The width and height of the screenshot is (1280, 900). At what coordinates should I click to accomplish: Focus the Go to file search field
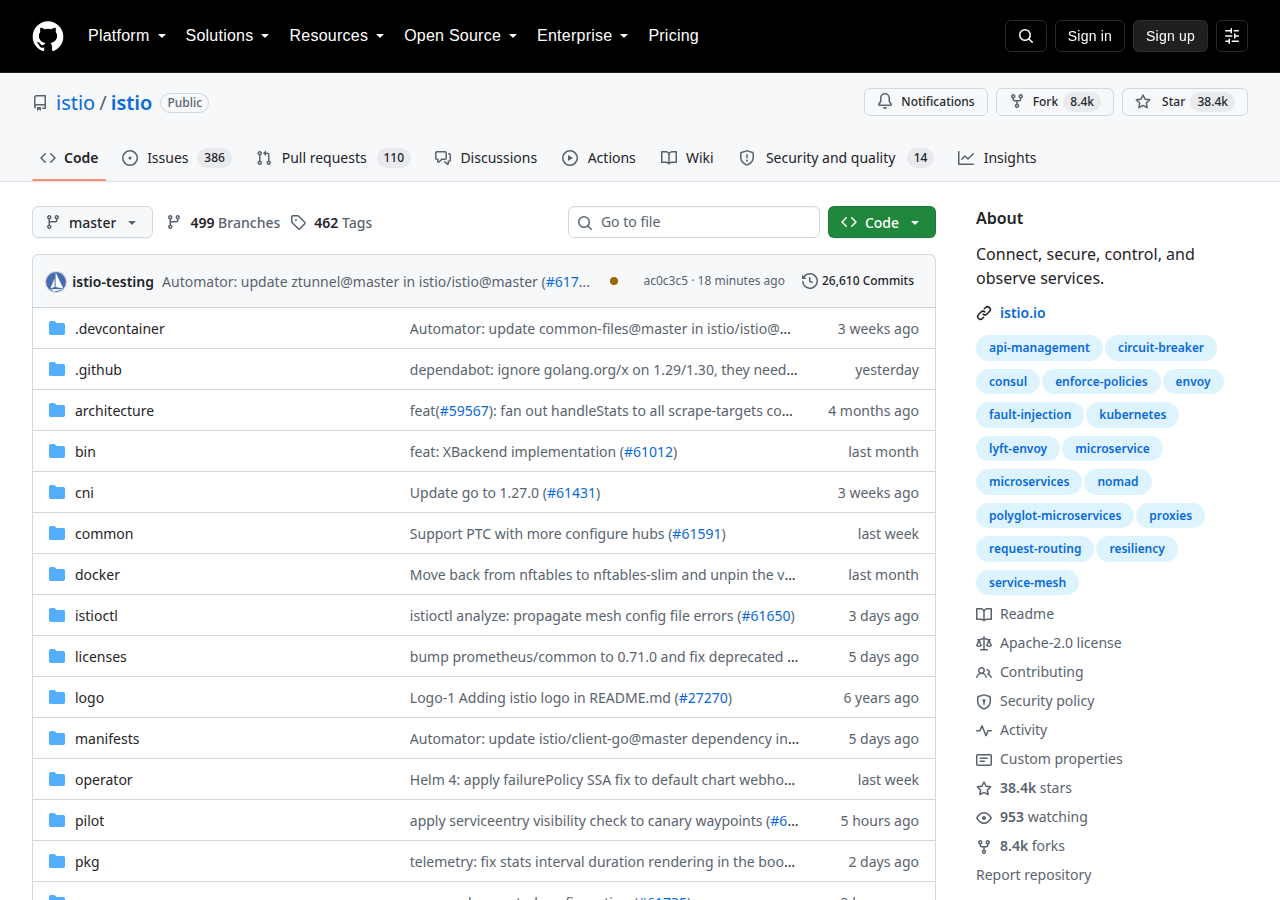pyautogui.click(x=694, y=222)
